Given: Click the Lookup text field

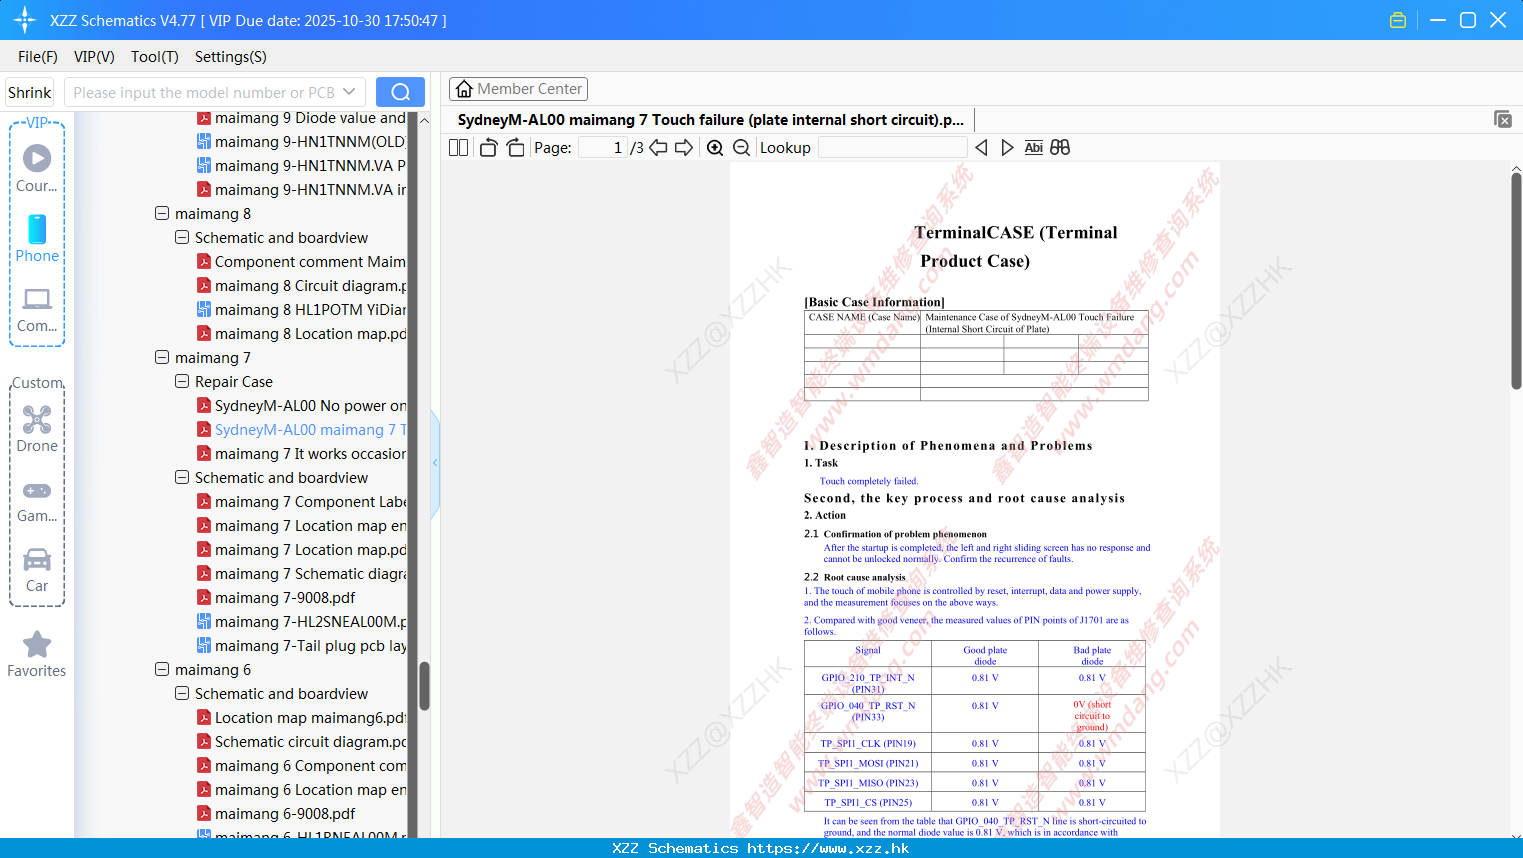Looking at the screenshot, I should click(x=892, y=148).
